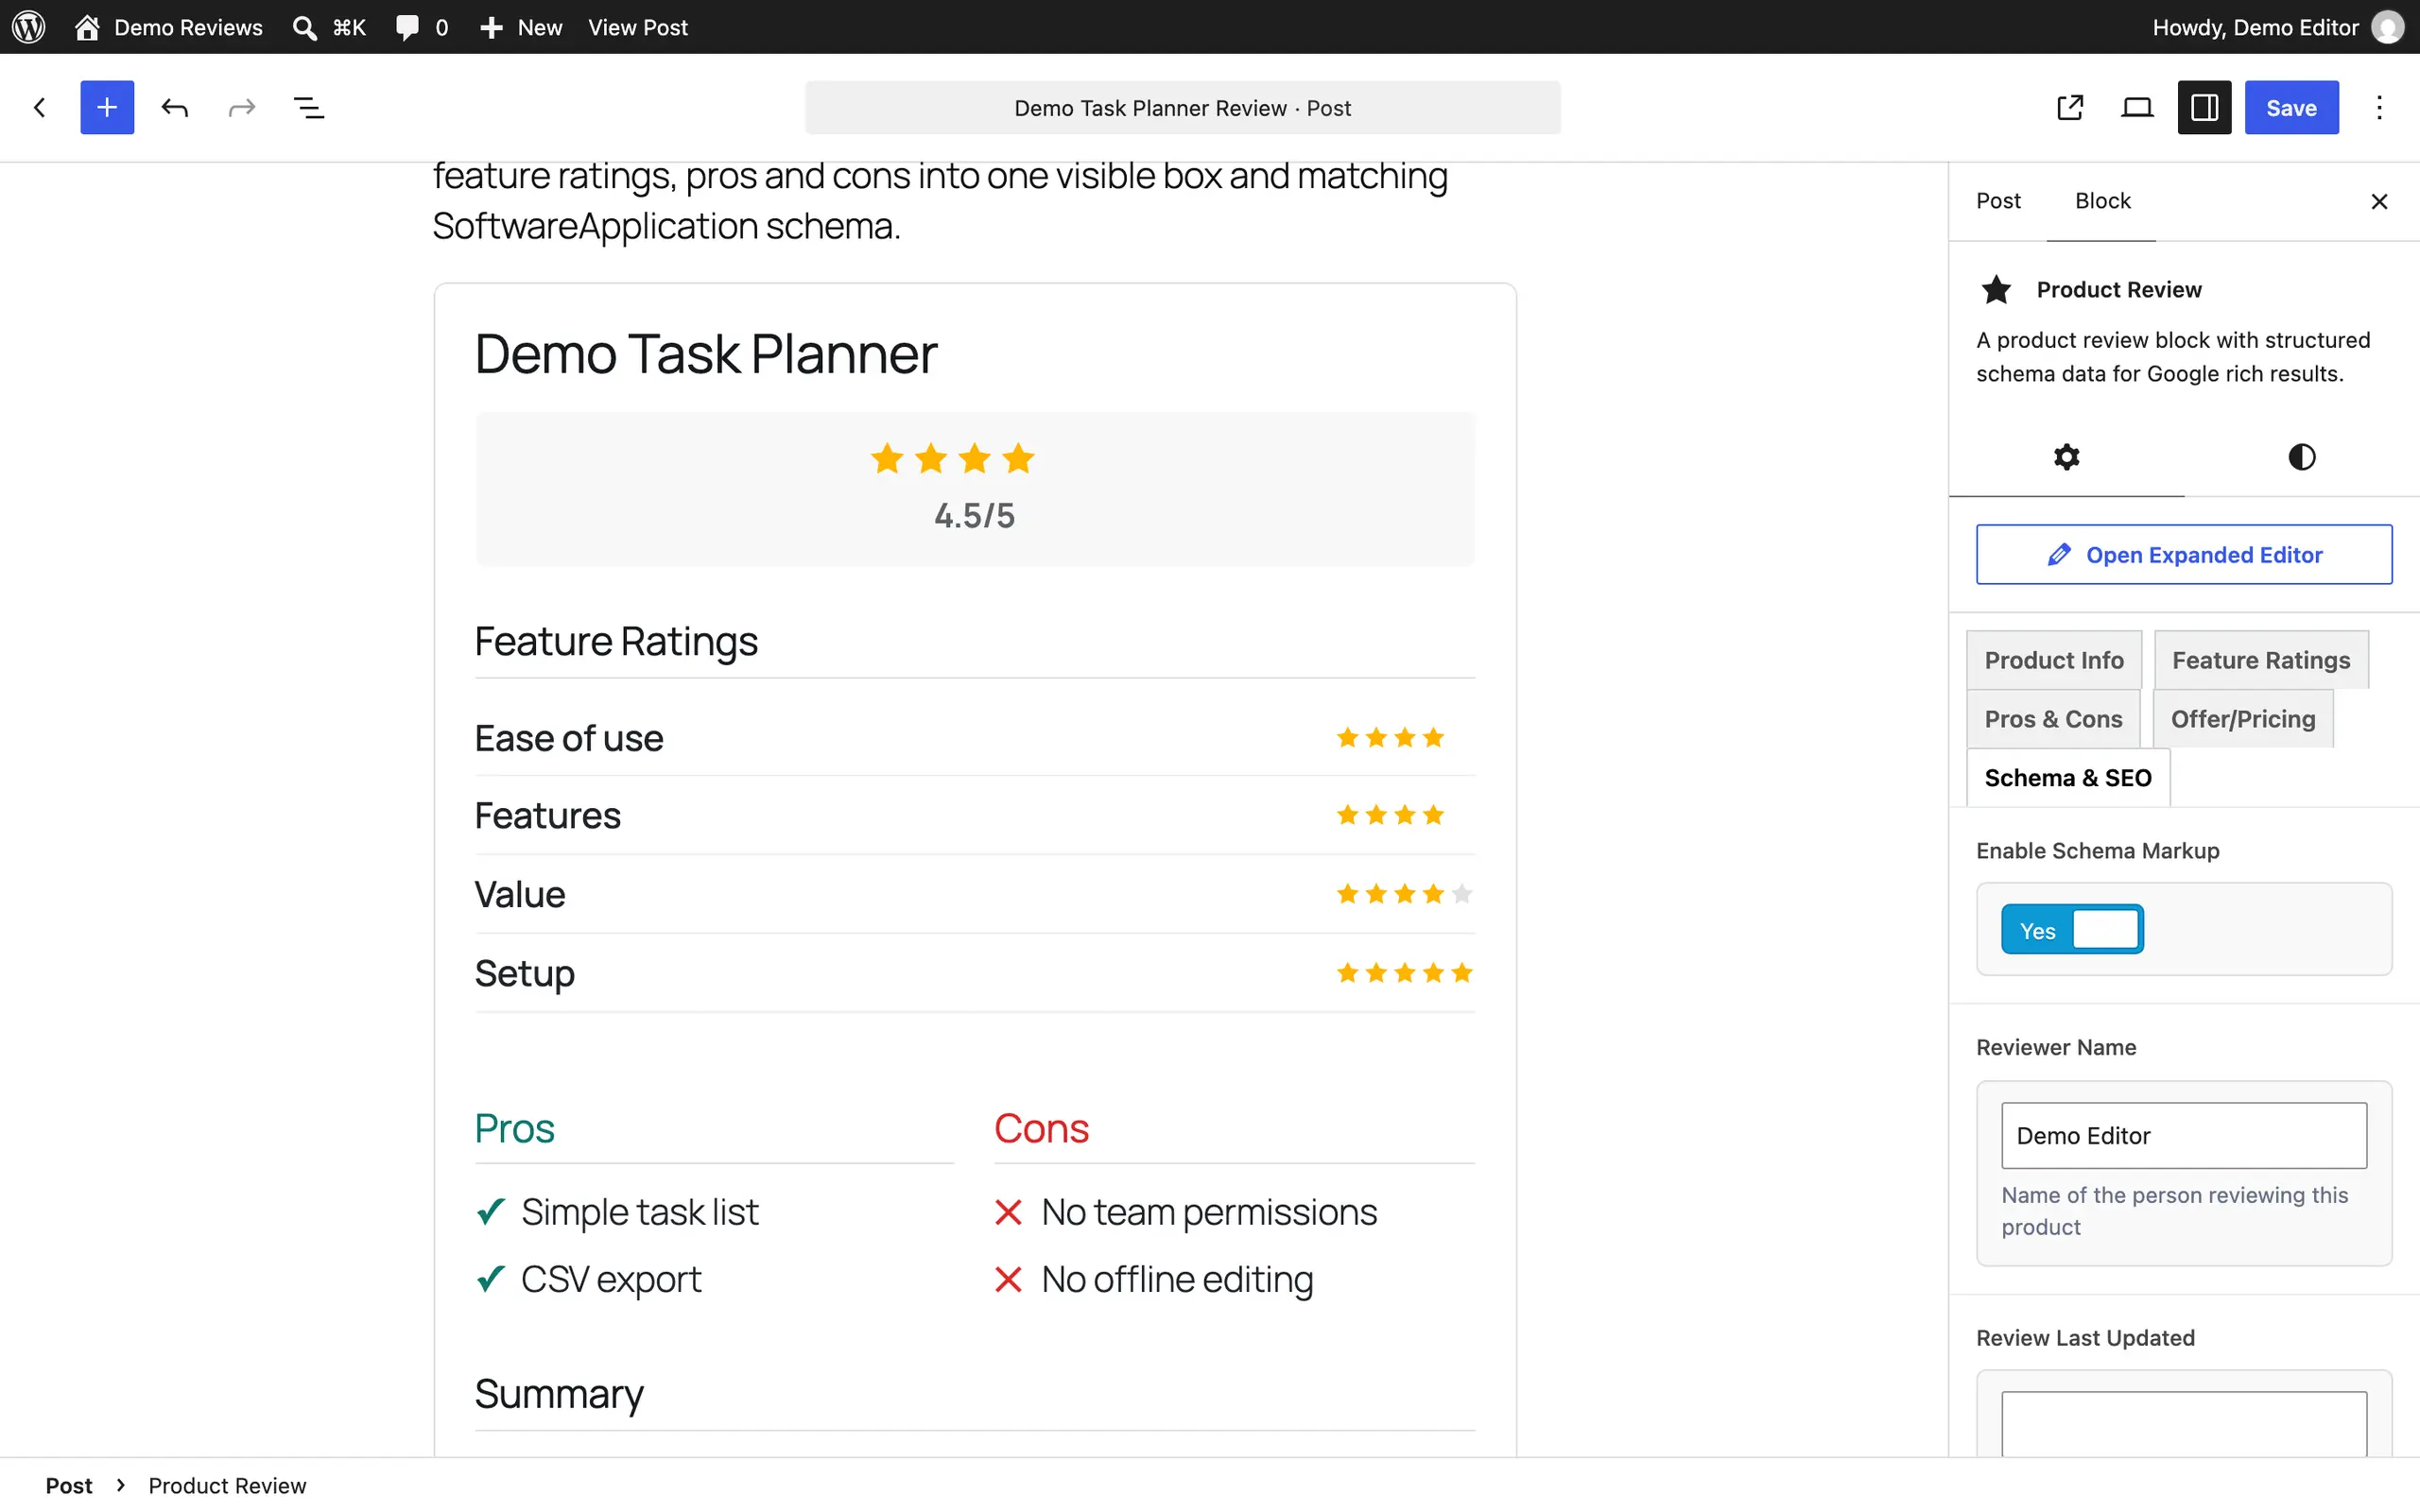Open Demo Reviews site home link

coord(169,27)
